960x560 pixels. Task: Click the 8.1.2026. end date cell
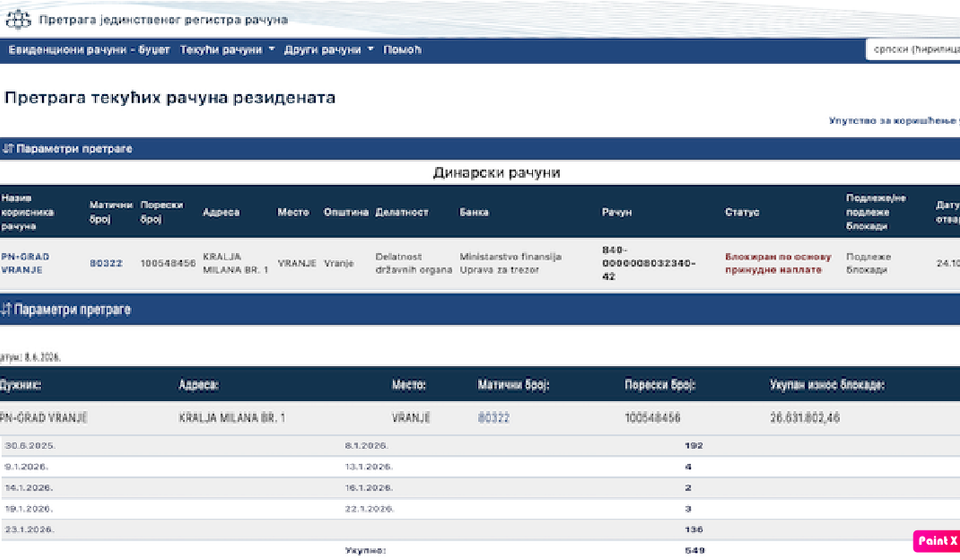[x=366, y=446]
